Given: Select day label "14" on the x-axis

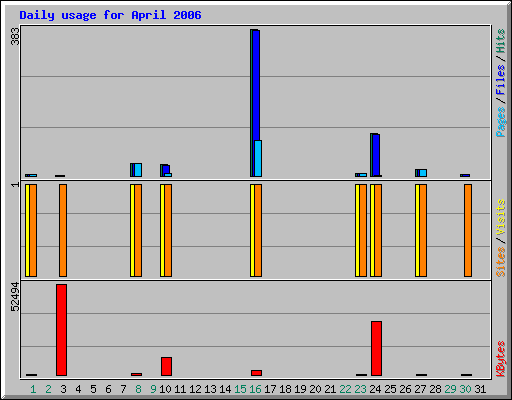Looking at the screenshot, I should tap(225, 389).
